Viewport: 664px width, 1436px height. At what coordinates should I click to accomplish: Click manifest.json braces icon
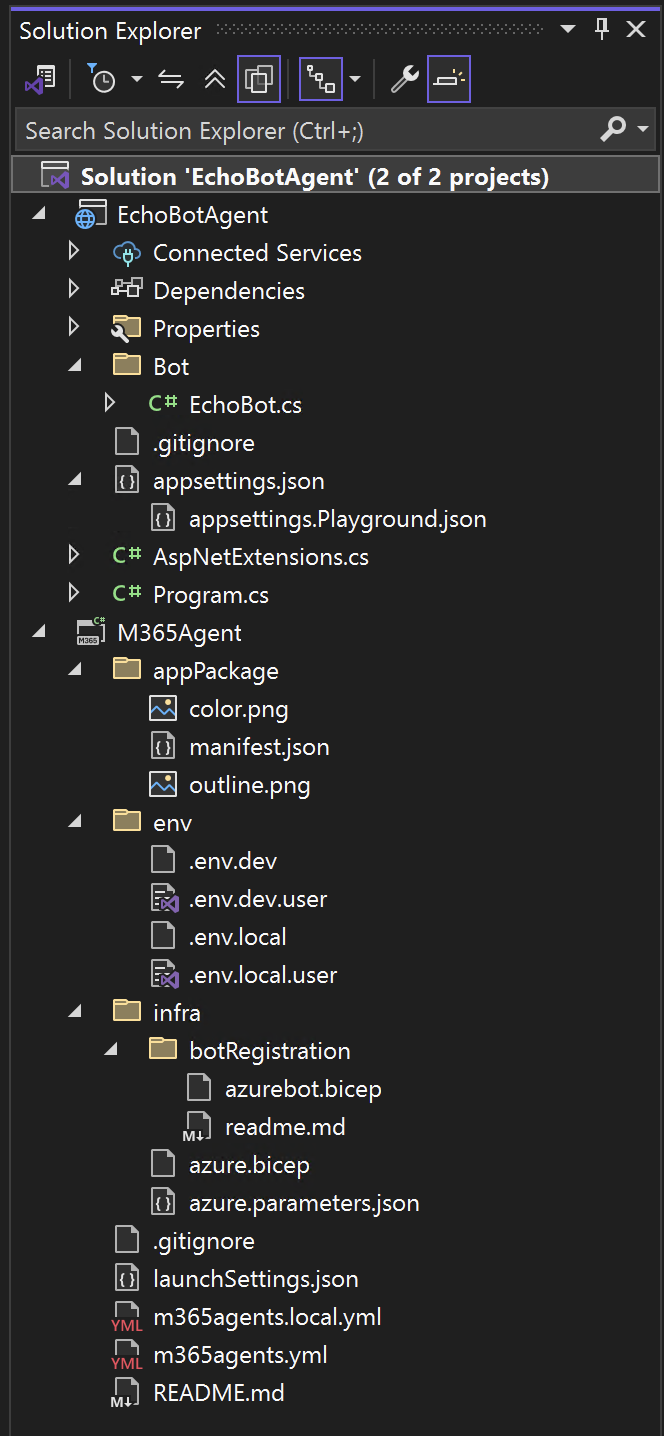point(163,746)
